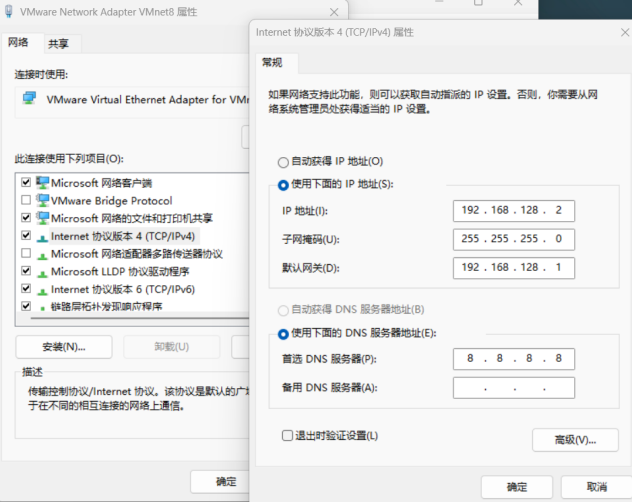Click the IP 地址 input field

tap(514, 210)
